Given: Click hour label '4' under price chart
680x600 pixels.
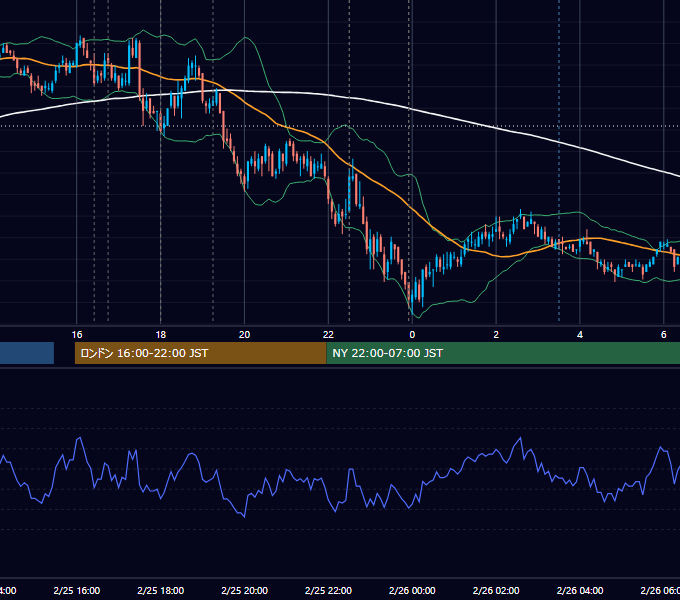Looking at the screenshot, I should 580,334.
